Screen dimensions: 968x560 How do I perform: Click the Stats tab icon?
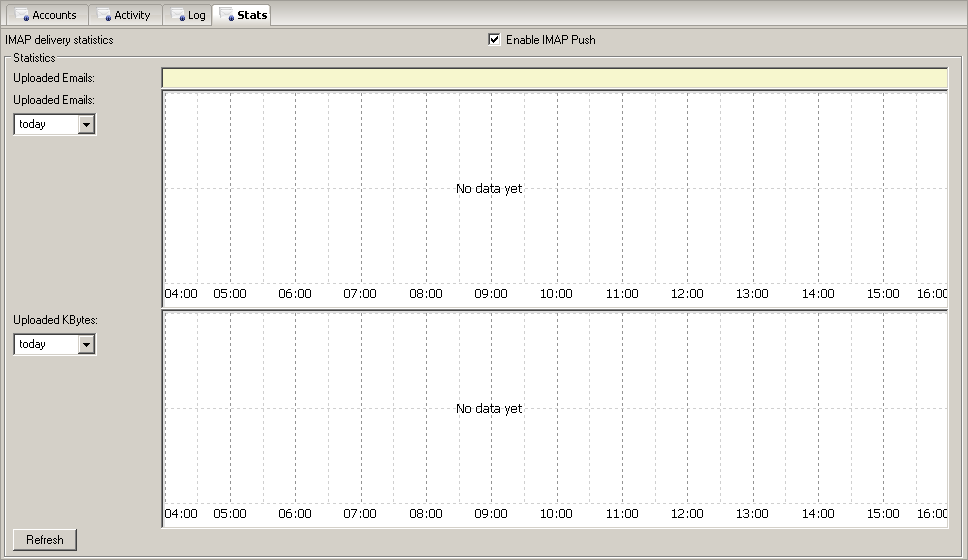click(226, 16)
